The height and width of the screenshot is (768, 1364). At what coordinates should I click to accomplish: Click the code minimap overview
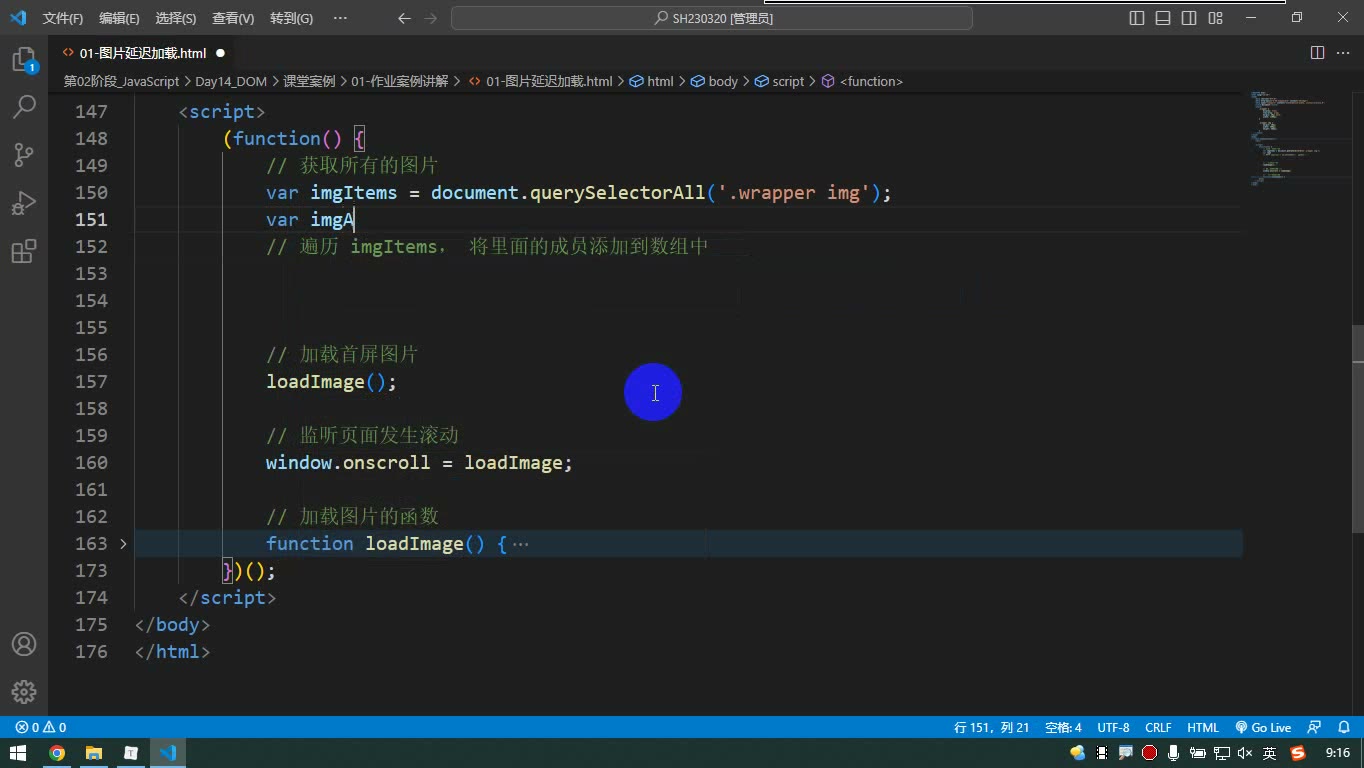click(x=1295, y=140)
